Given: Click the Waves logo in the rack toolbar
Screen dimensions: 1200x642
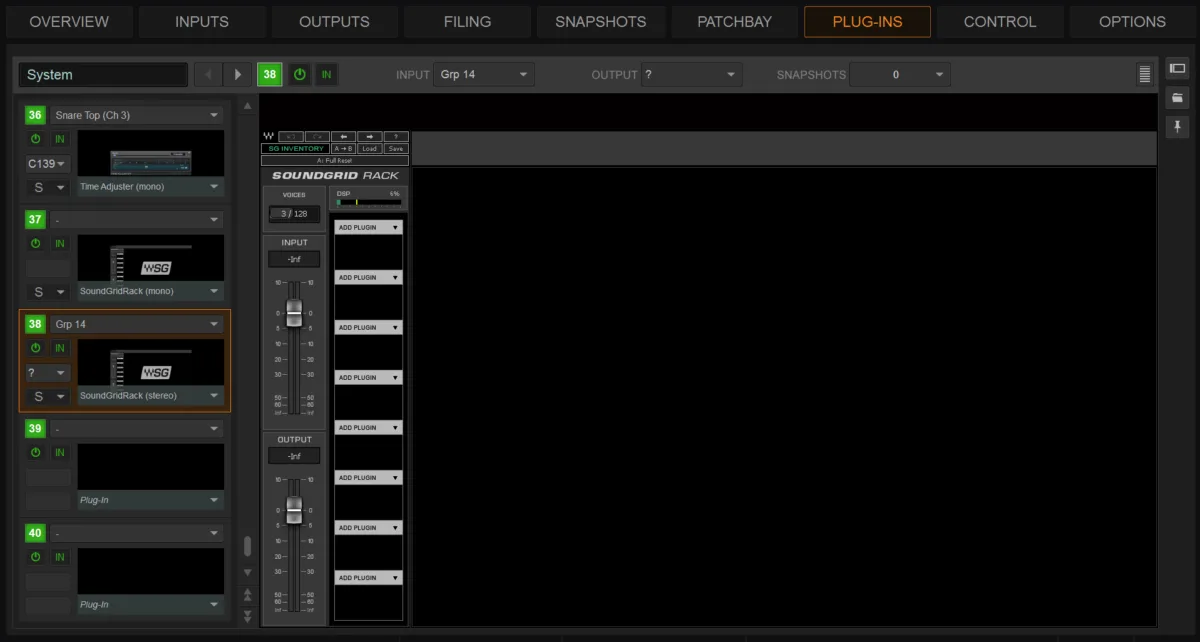Looking at the screenshot, I should 268,136.
